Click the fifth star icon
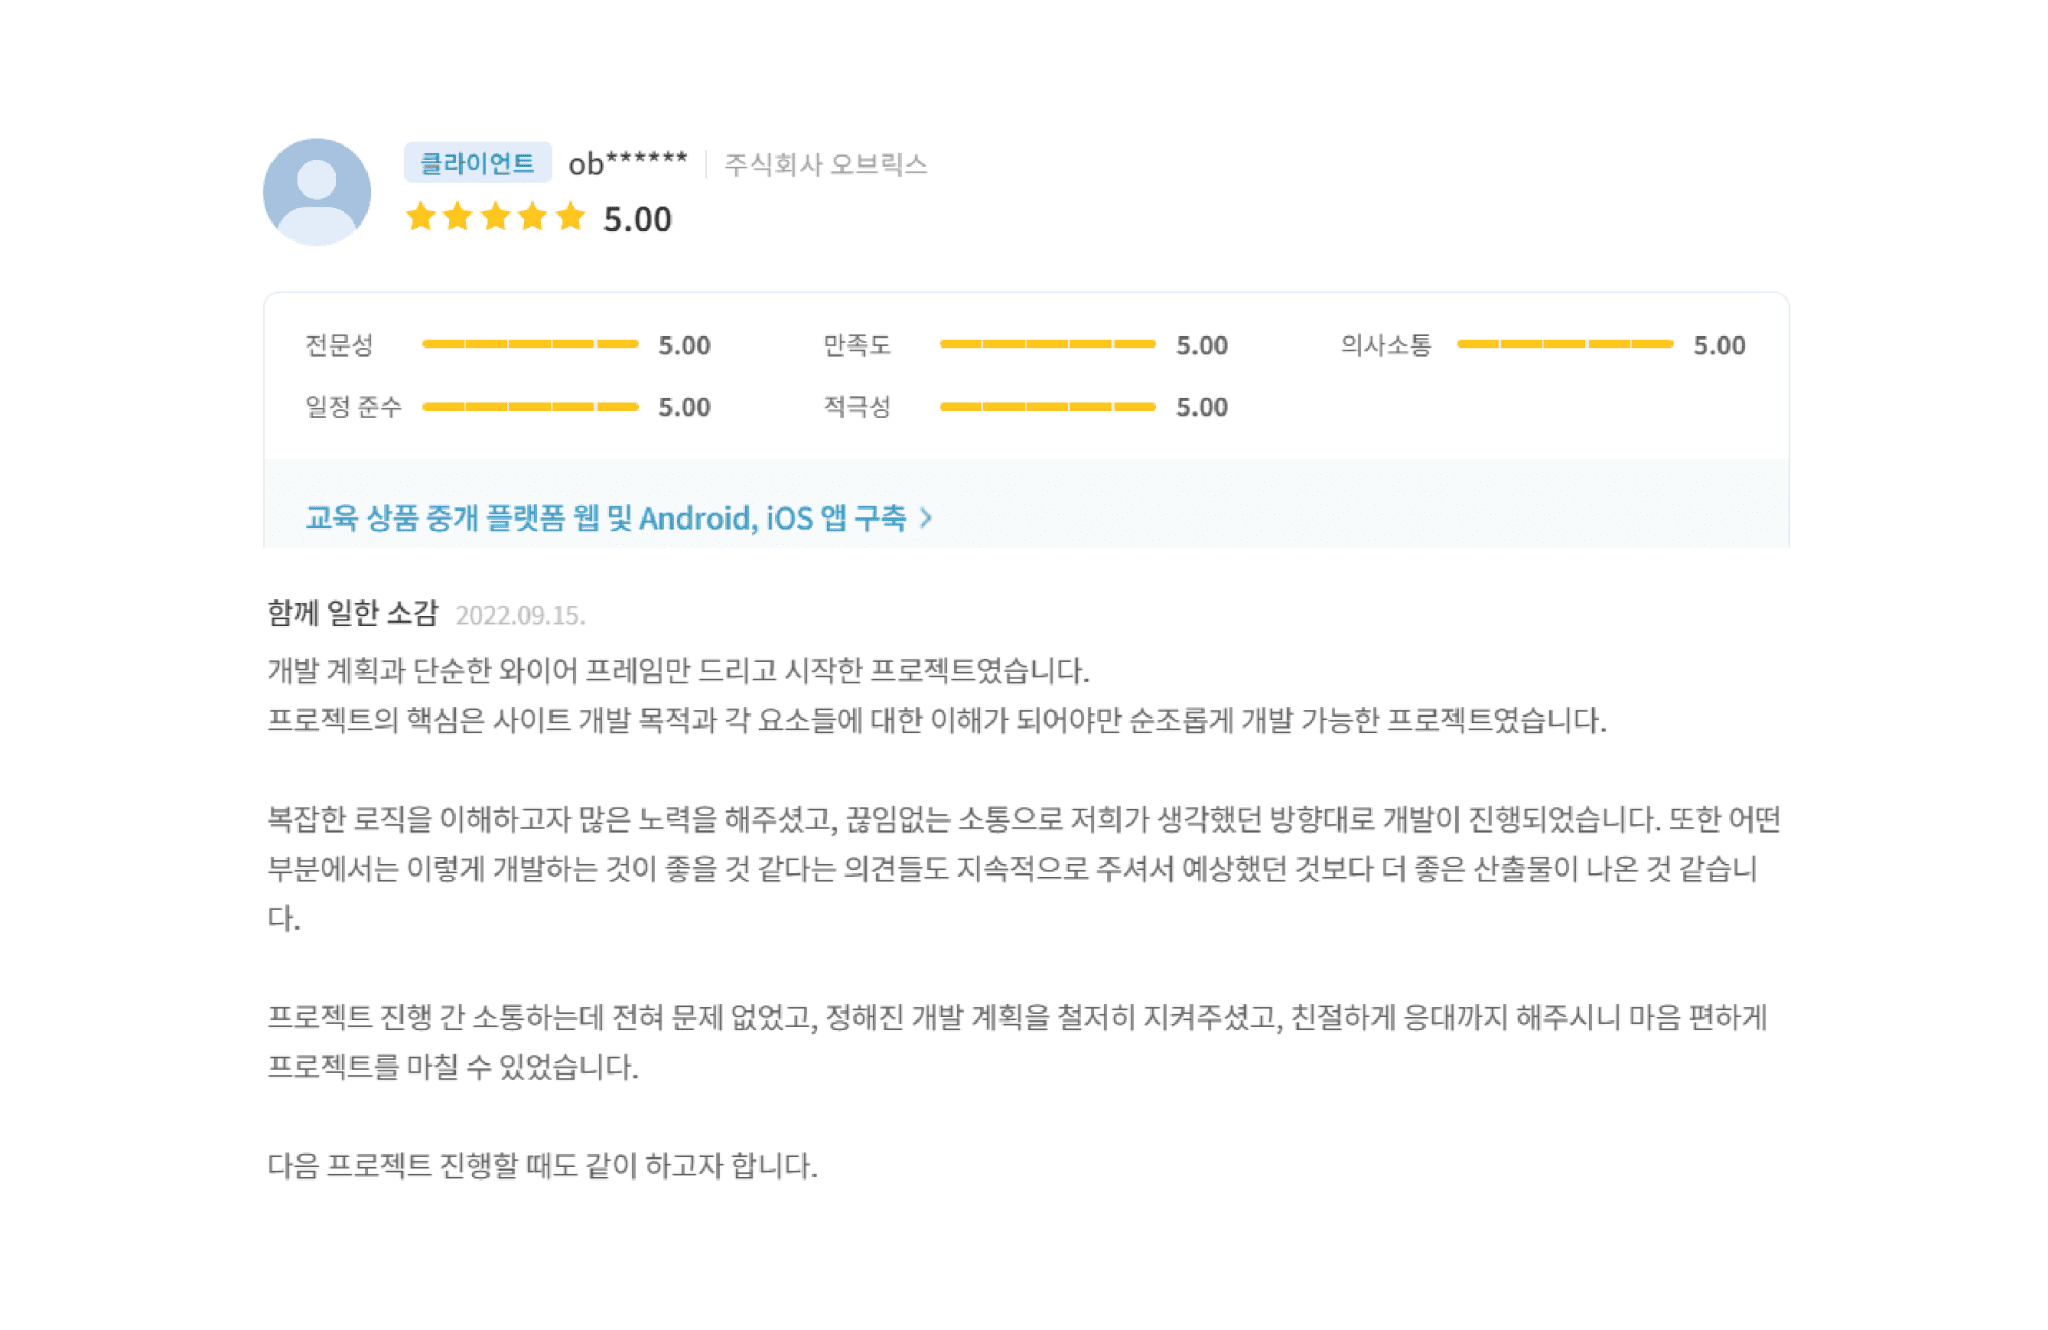This screenshot has height=1330, width=2048. (570, 216)
